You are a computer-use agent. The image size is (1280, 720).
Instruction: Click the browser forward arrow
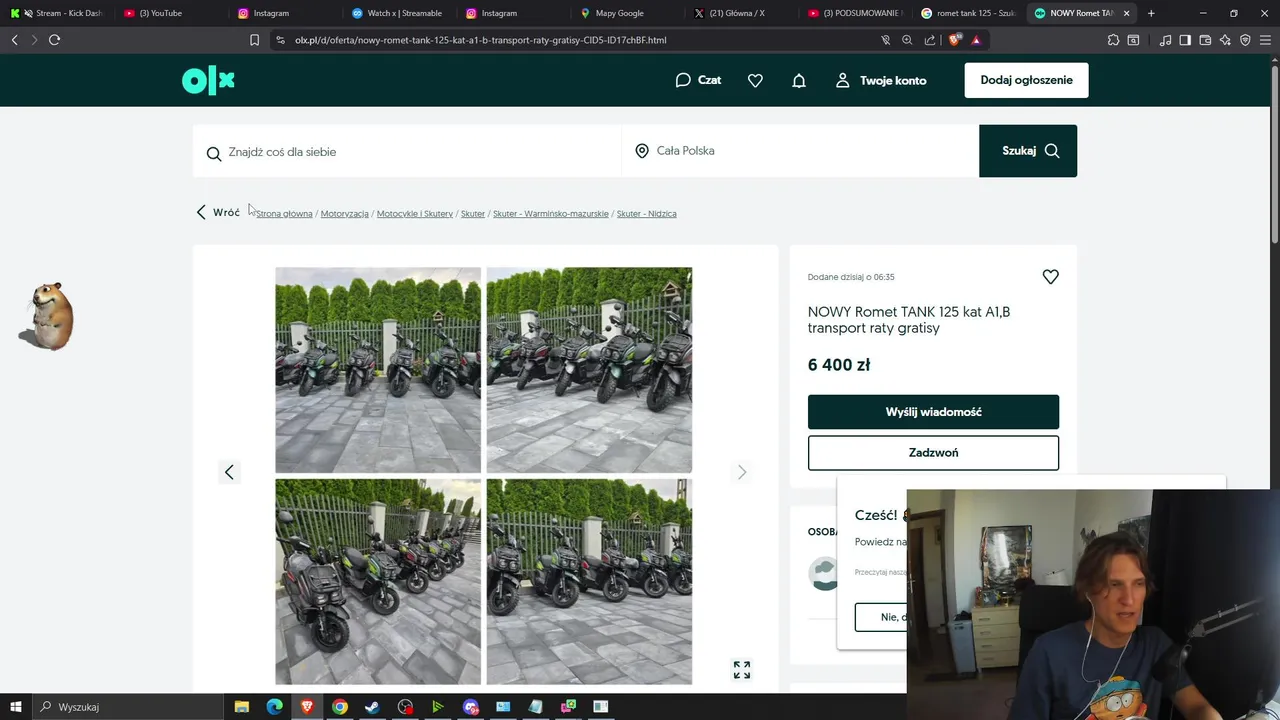click(x=34, y=40)
